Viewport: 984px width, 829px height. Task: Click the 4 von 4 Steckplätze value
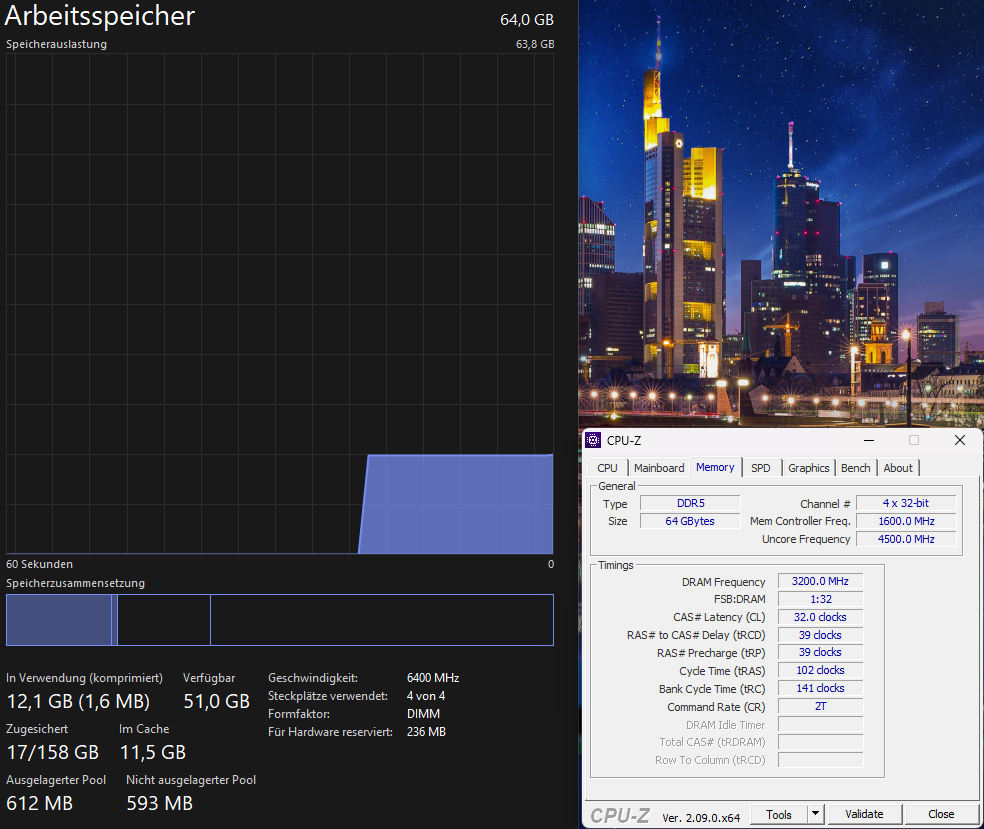[426, 696]
